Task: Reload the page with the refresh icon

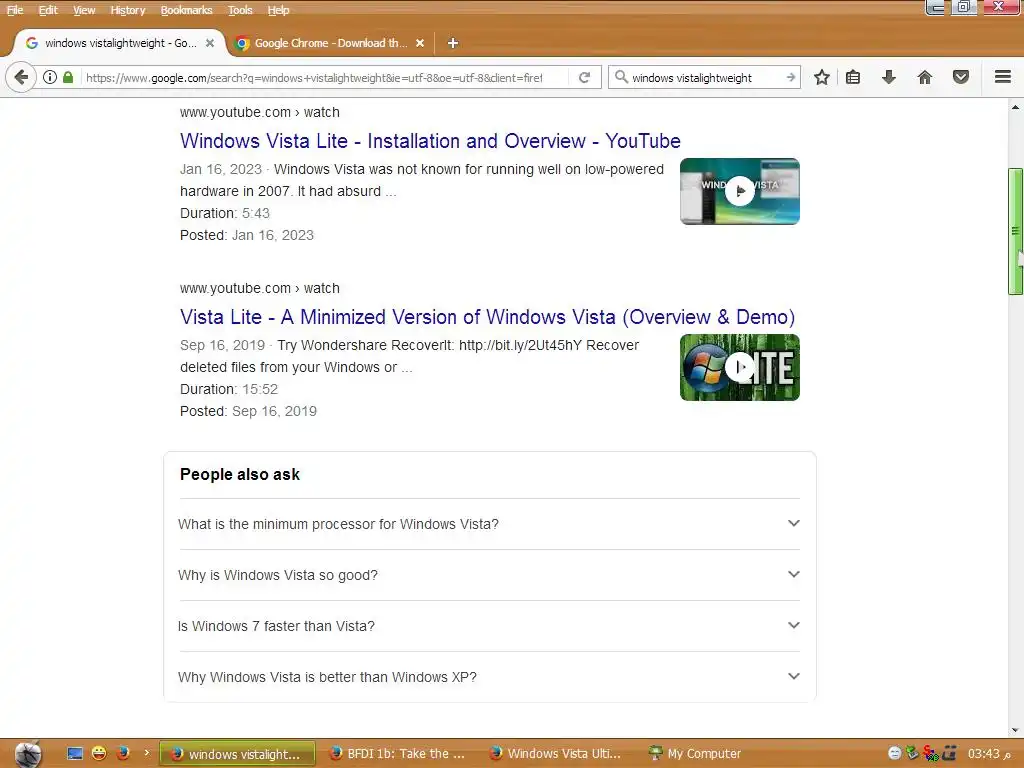Action: (x=584, y=77)
